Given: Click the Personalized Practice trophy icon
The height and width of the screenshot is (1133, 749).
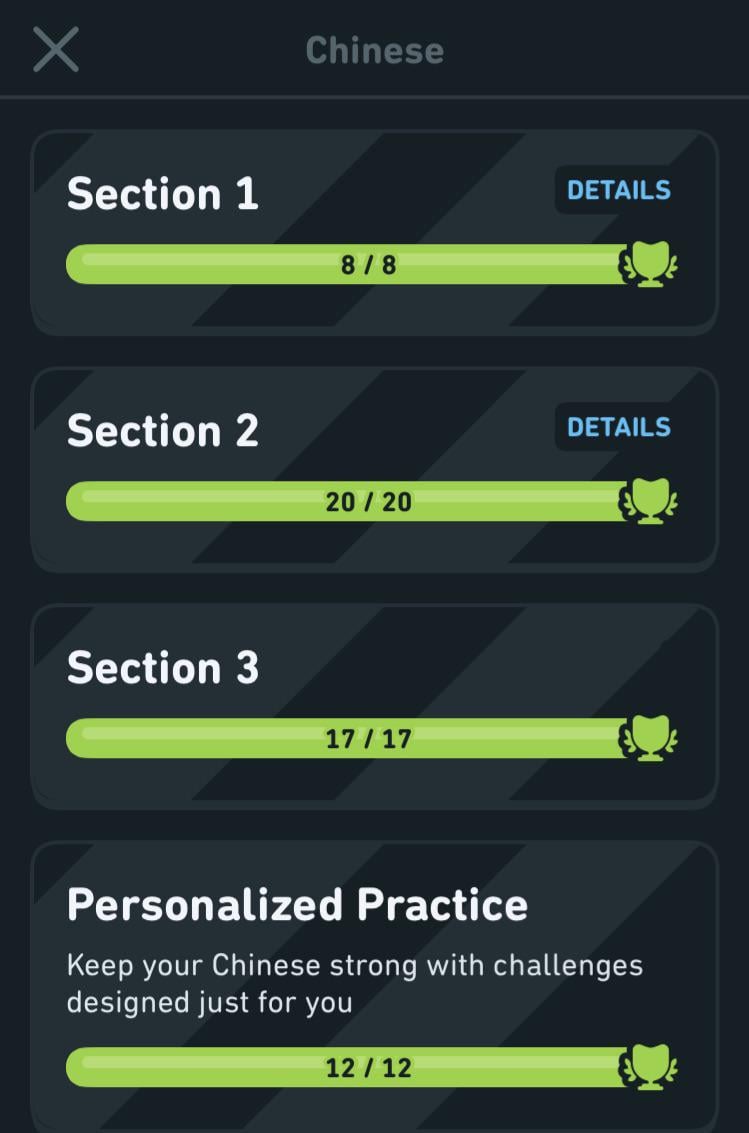Looking at the screenshot, I should tap(650, 1067).
